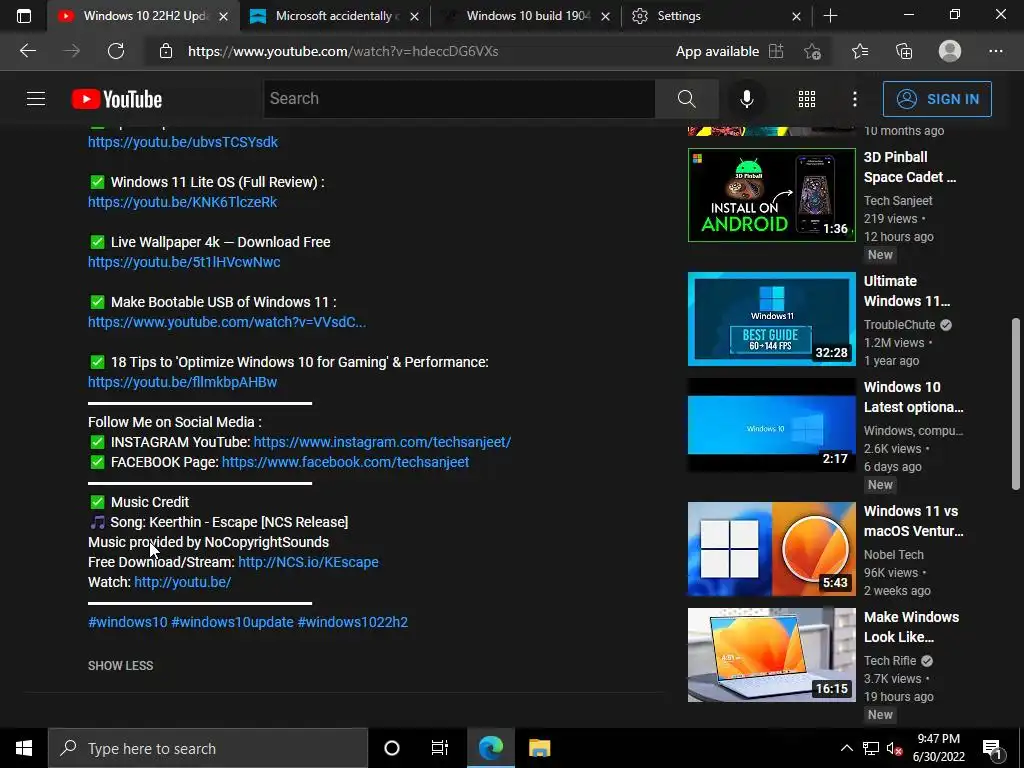This screenshot has height=768, width=1024.
Task: Open the Make Bootable USB youtube.com link
Action: click(227, 322)
